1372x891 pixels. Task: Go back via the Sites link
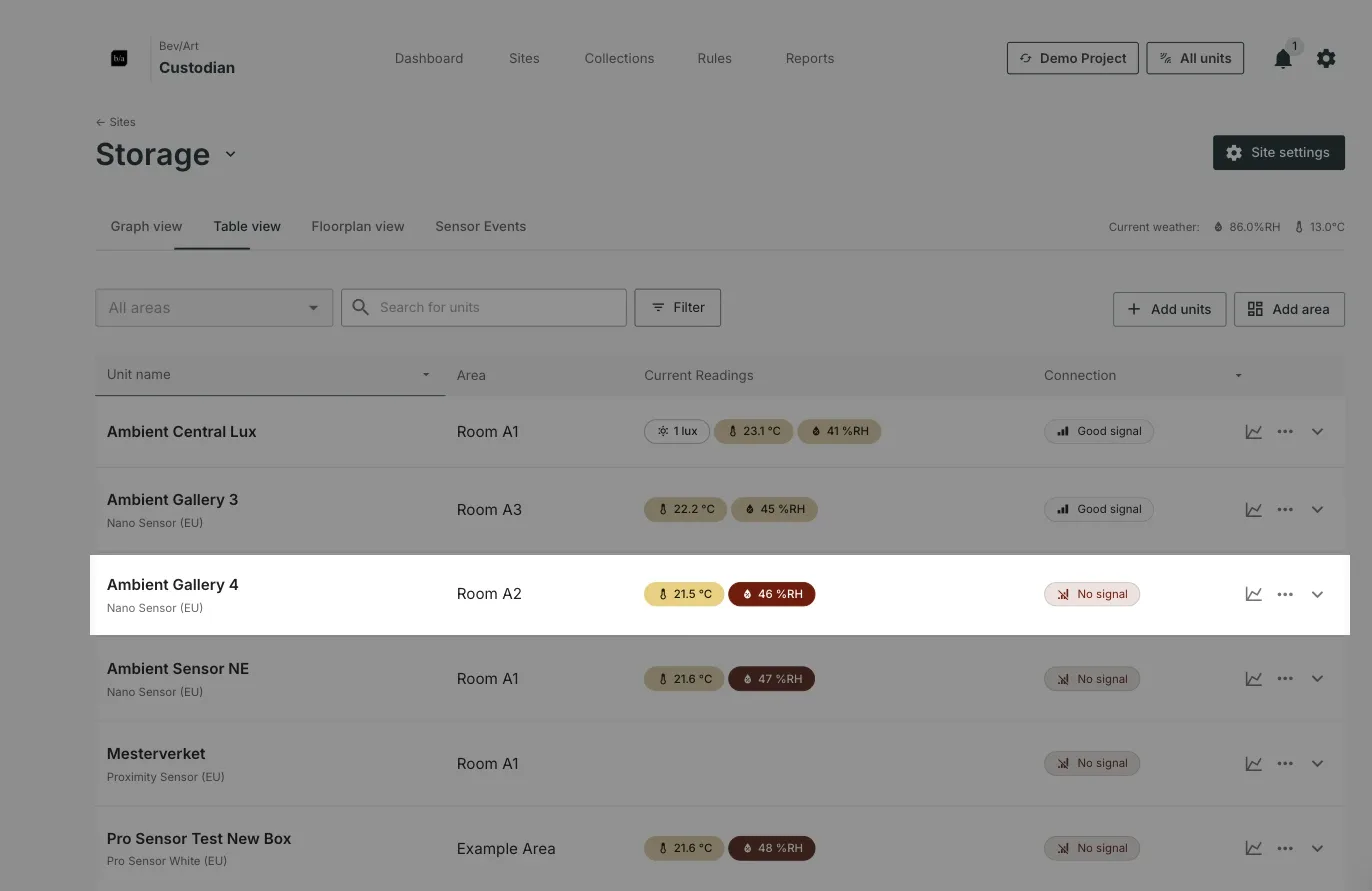116,122
